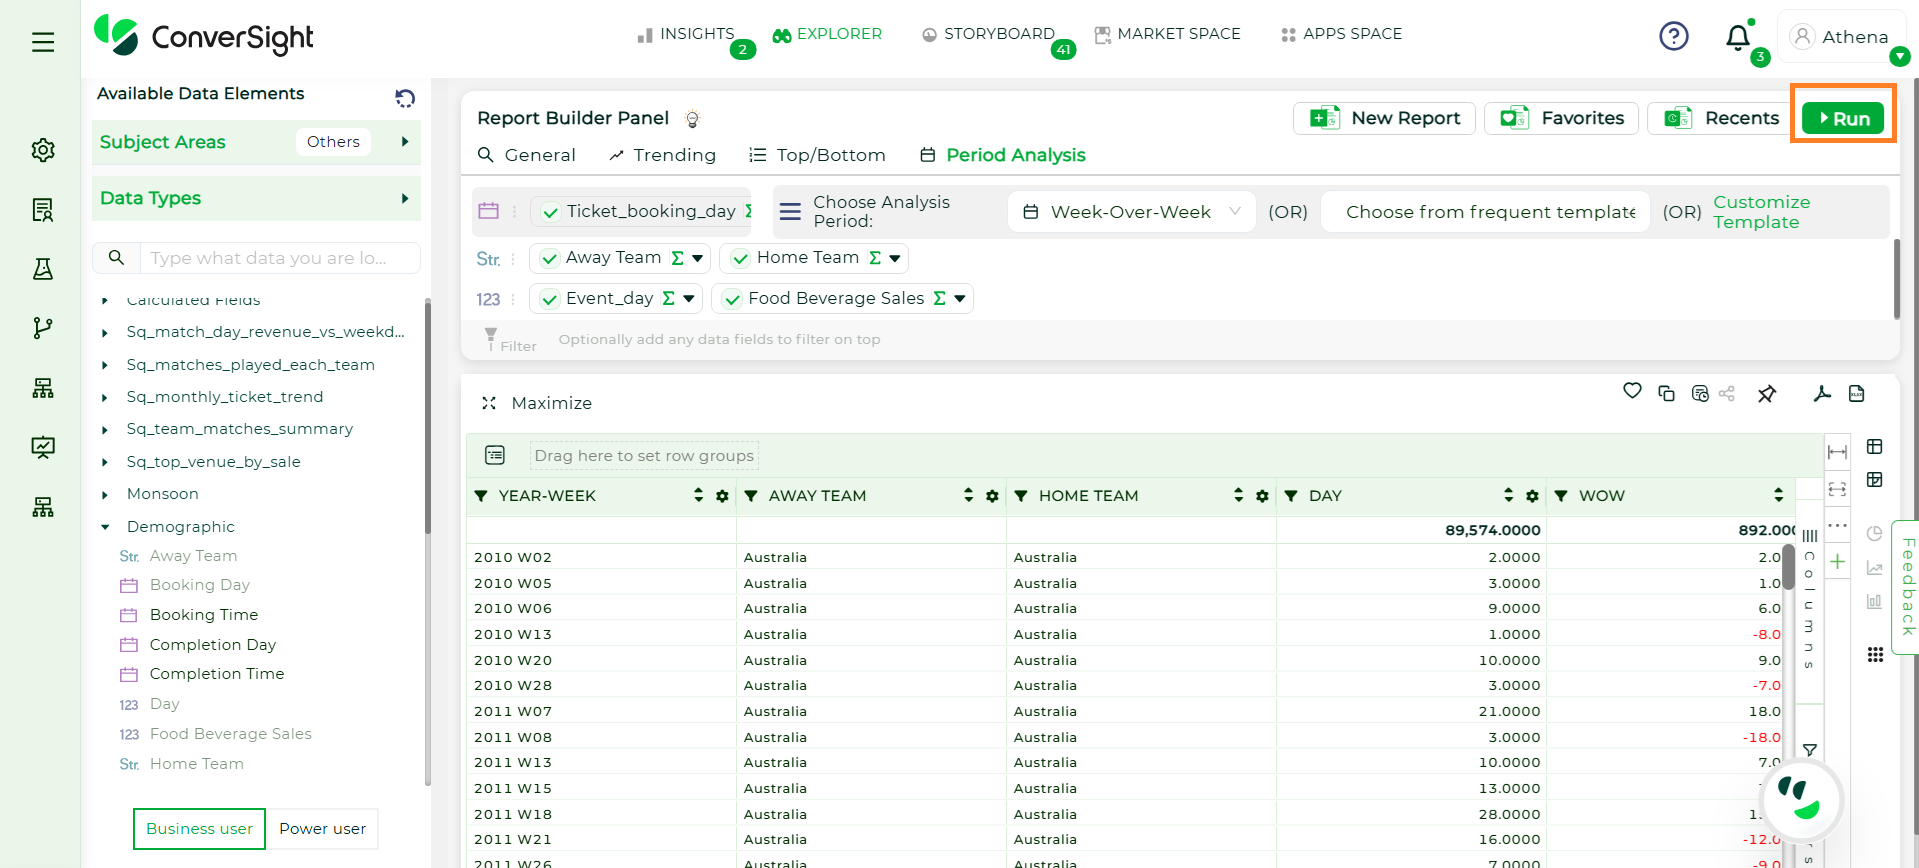Export the report as PDF
Image resolution: width=1919 pixels, height=868 pixels.
[1822, 393]
